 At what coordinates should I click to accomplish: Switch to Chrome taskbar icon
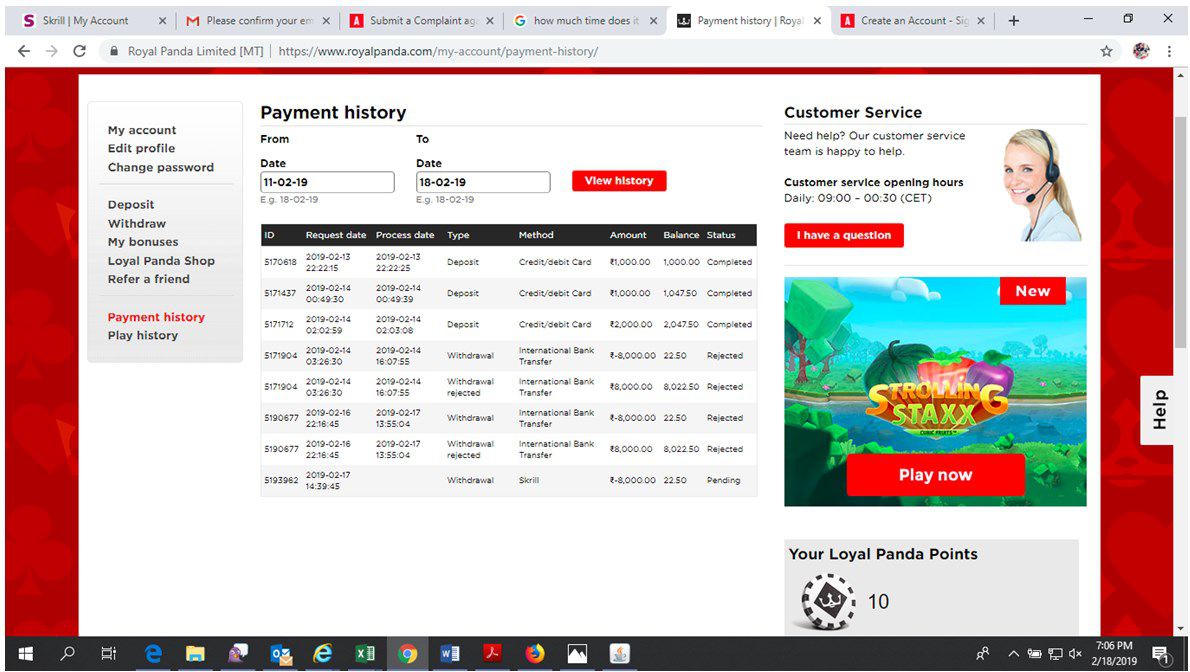pyautogui.click(x=408, y=653)
